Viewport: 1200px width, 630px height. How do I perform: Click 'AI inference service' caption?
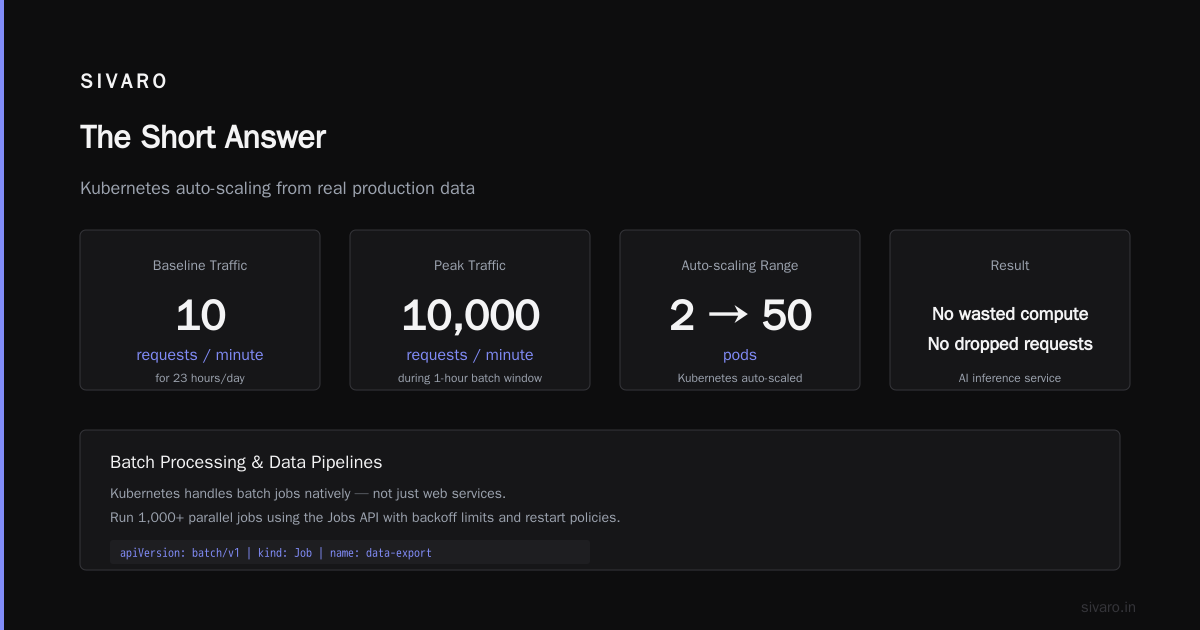point(1010,378)
